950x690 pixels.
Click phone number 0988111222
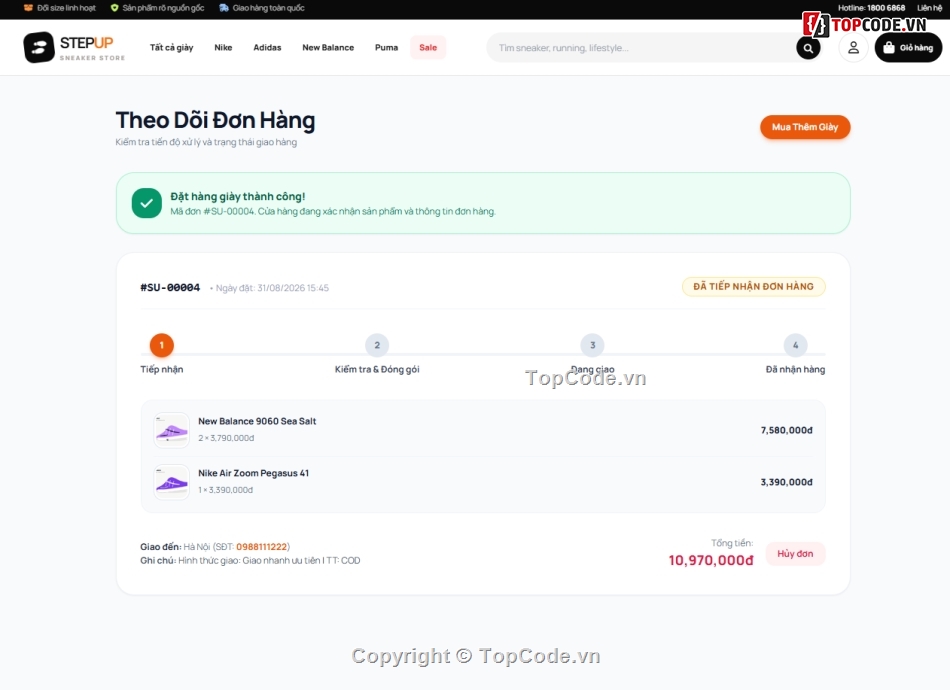(x=261, y=546)
